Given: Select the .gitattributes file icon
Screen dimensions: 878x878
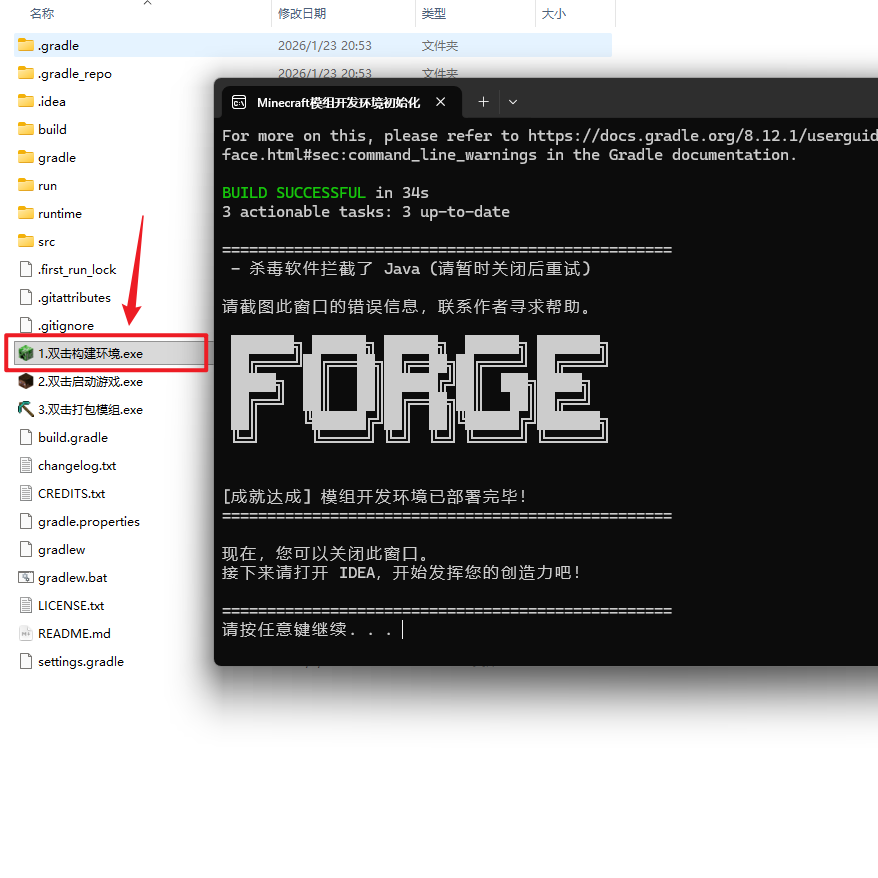Looking at the screenshot, I should tap(26, 297).
